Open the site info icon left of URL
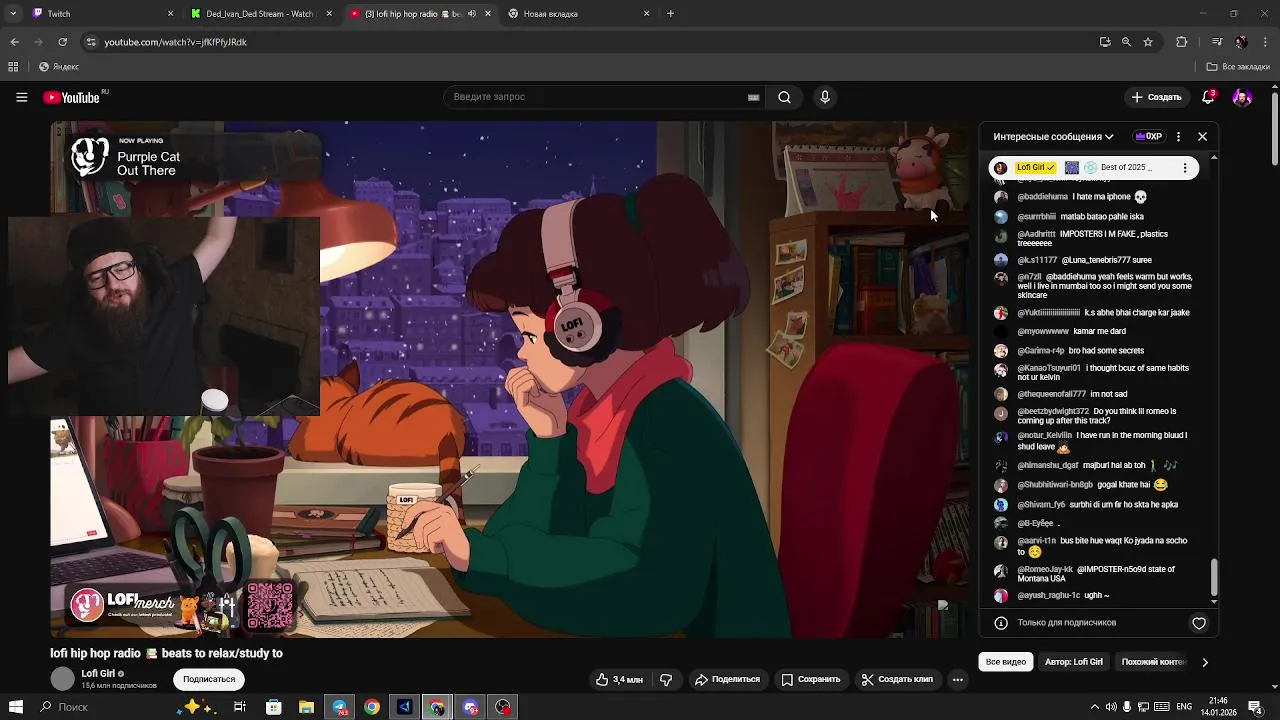 pyautogui.click(x=91, y=42)
